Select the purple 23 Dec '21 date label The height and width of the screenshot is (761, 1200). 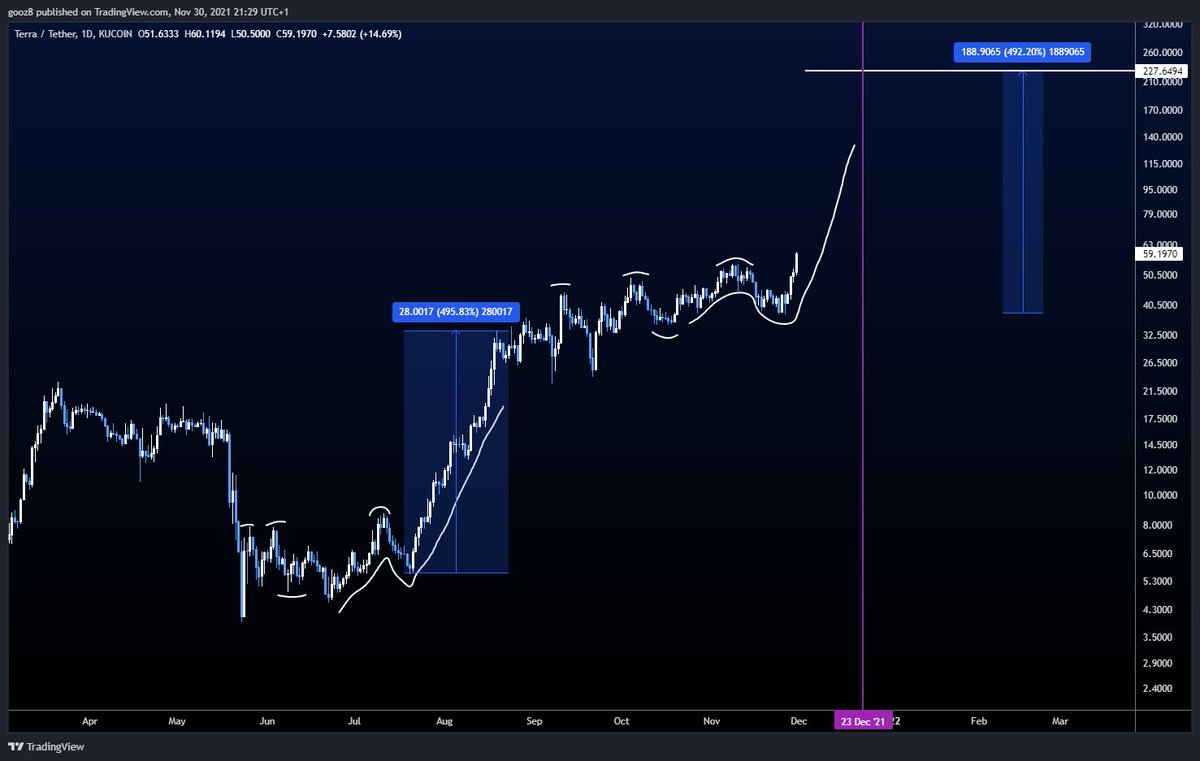coord(861,720)
